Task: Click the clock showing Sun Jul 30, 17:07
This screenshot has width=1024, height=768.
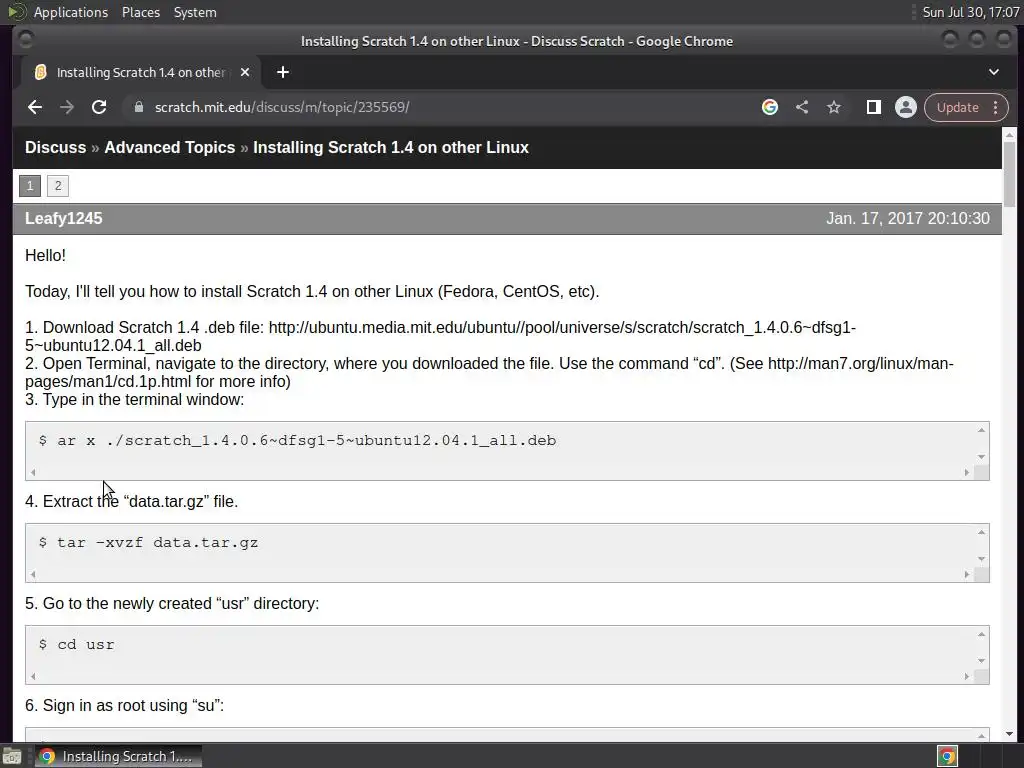Action: [x=970, y=12]
